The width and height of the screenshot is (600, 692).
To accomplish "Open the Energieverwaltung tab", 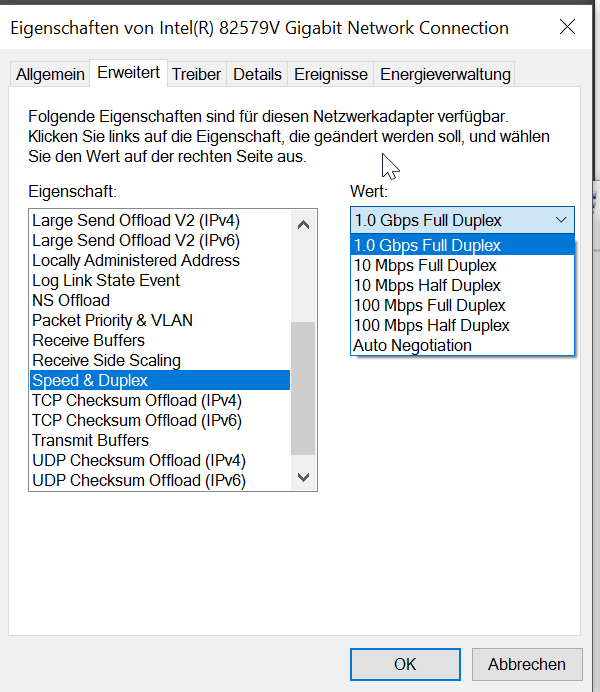I will point(445,74).
